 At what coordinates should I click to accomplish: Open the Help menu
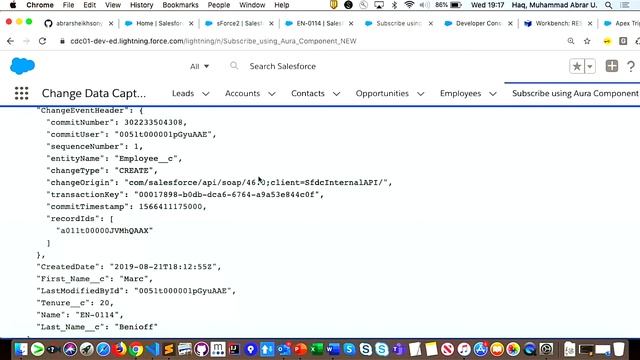coord(282,5)
